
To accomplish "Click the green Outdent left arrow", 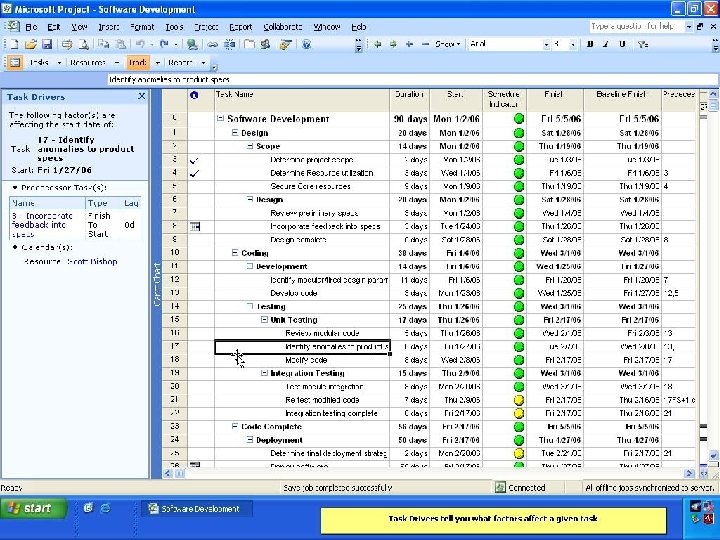I will point(377,44).
